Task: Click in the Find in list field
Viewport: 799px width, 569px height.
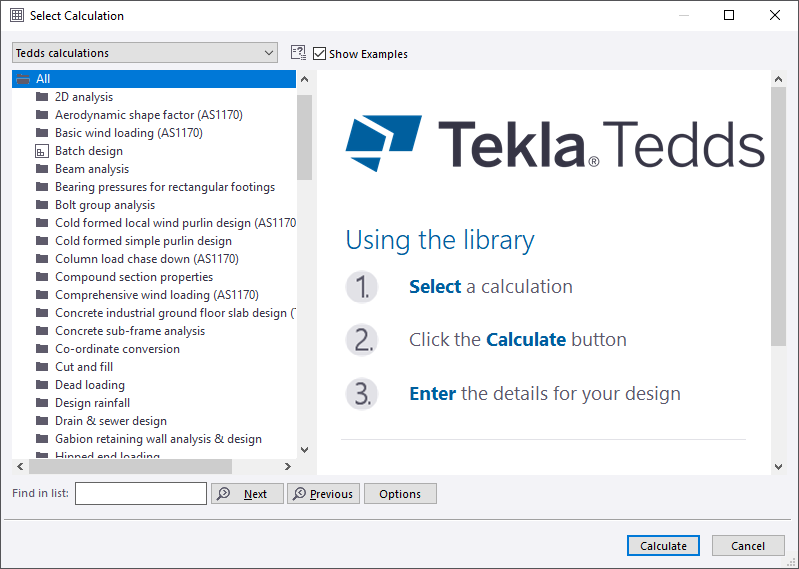Action: pos(141,494)
